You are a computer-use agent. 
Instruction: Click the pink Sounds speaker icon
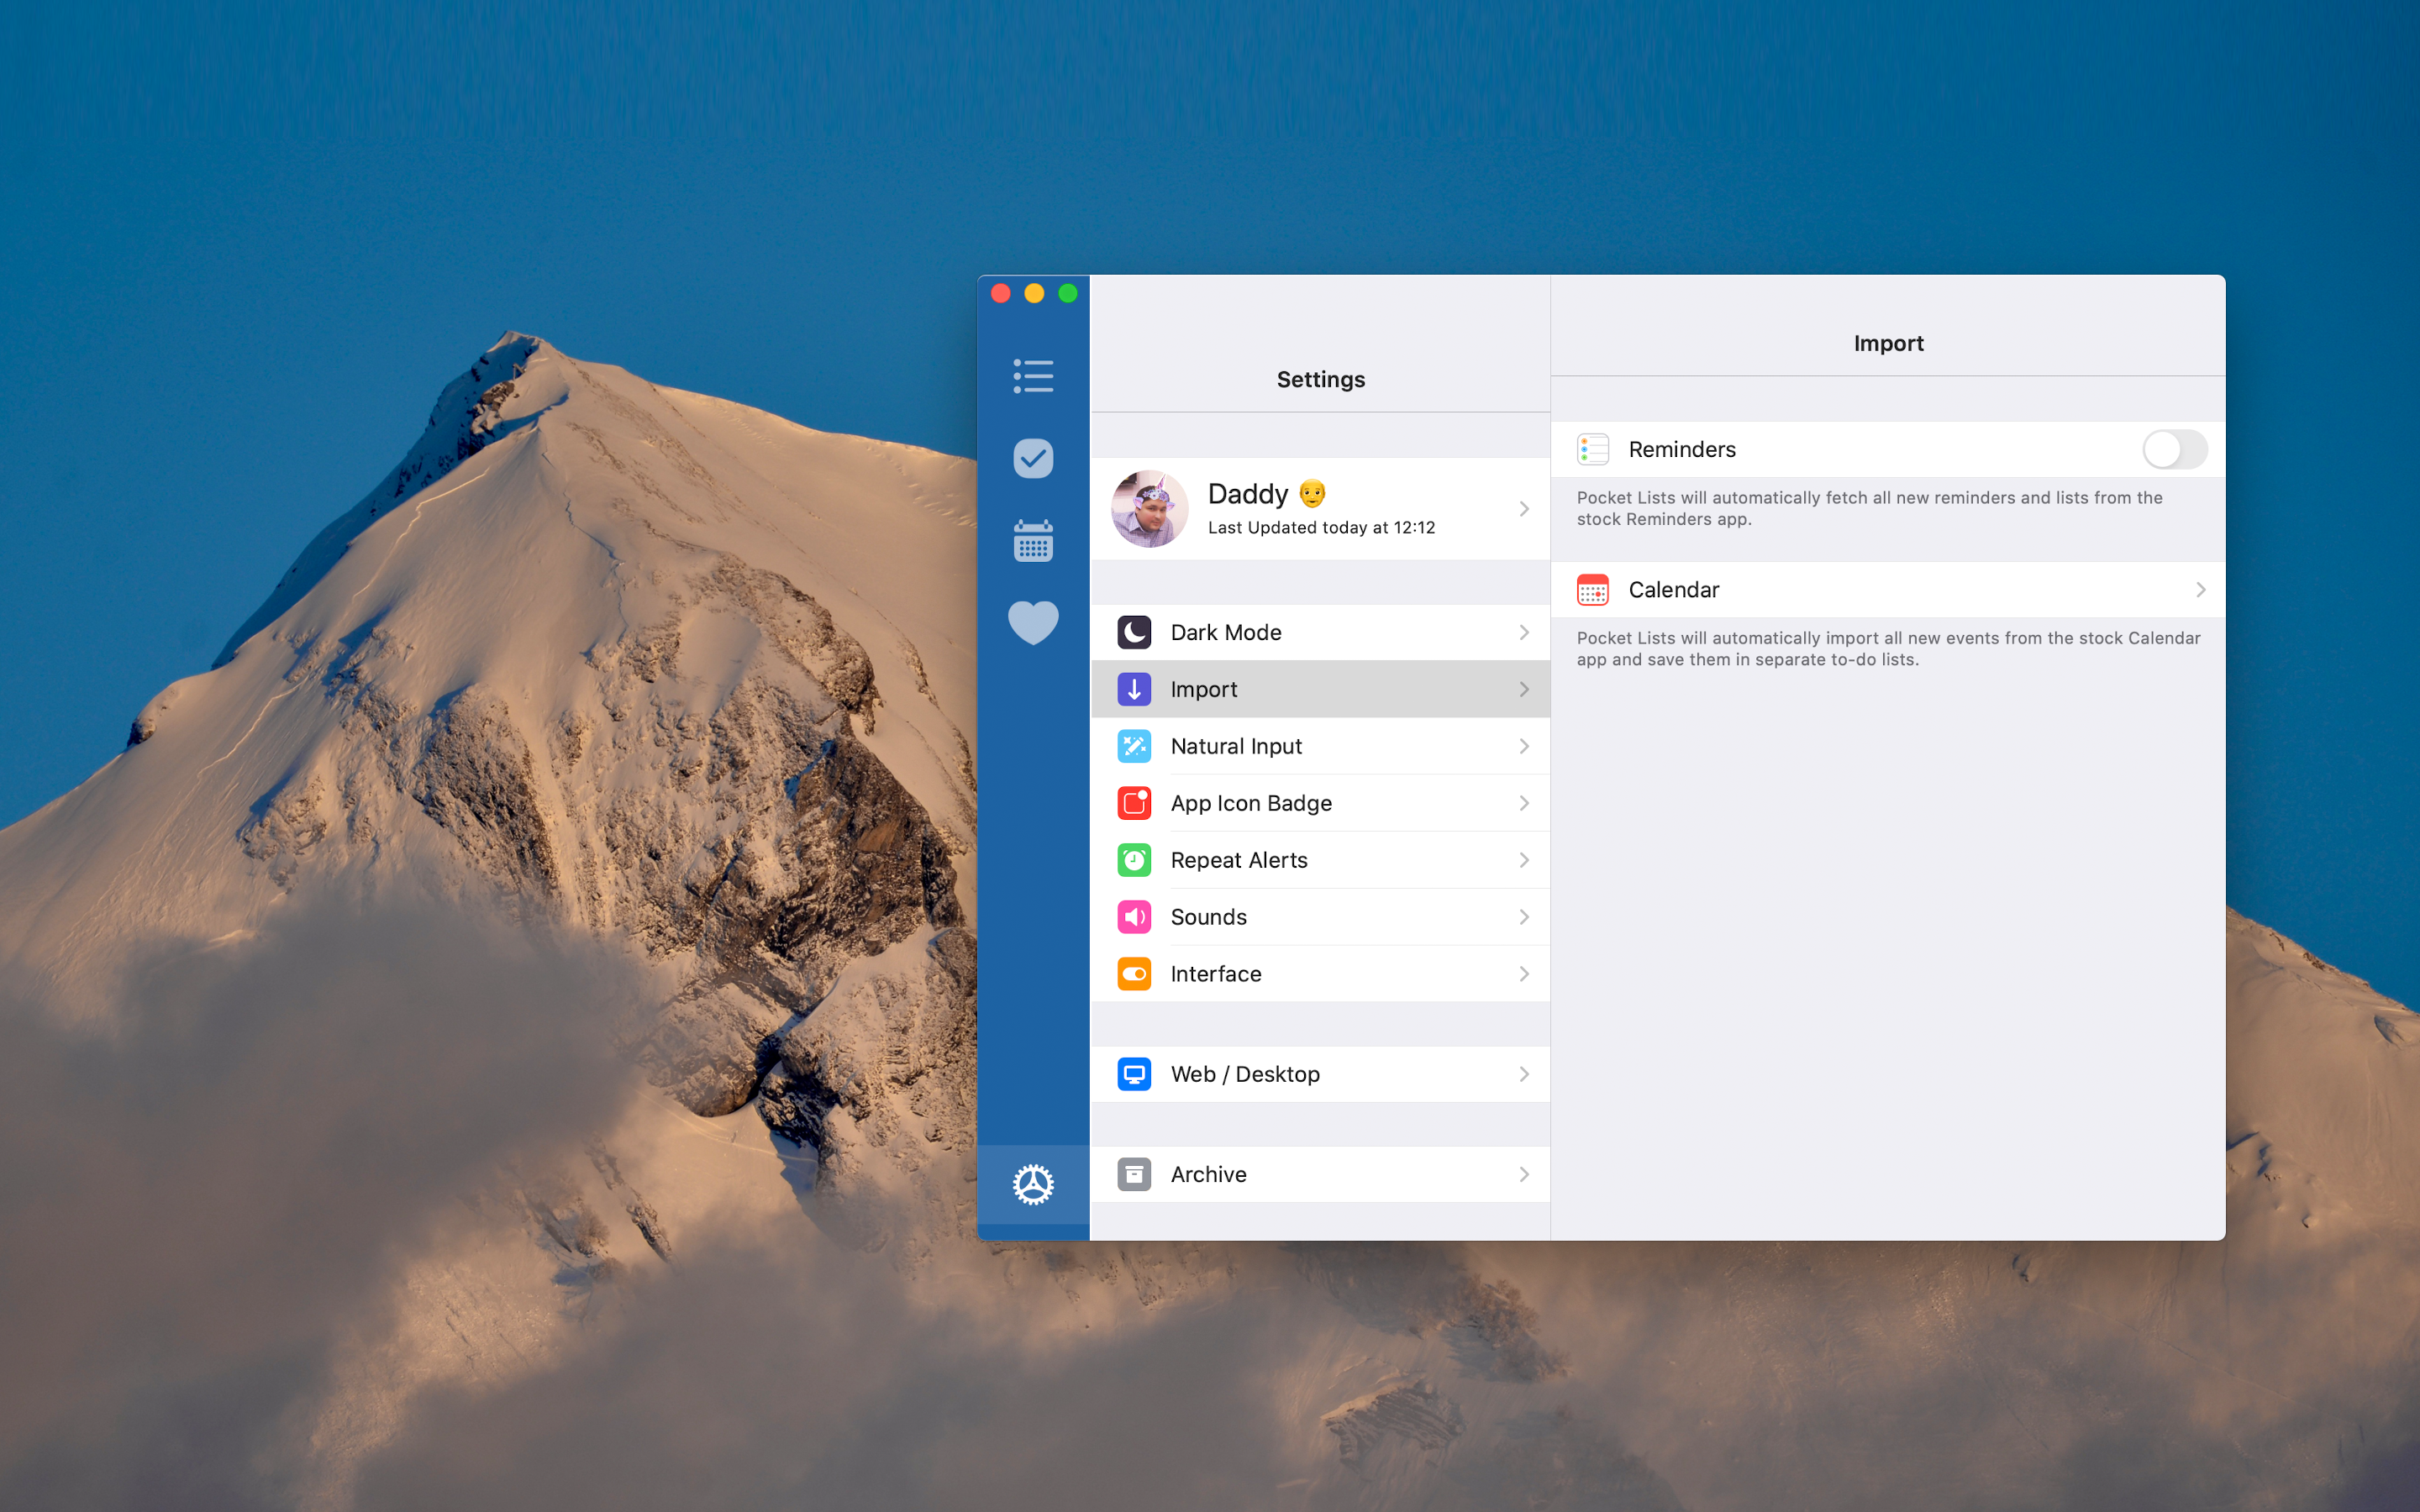click(x=1134, y=917)
